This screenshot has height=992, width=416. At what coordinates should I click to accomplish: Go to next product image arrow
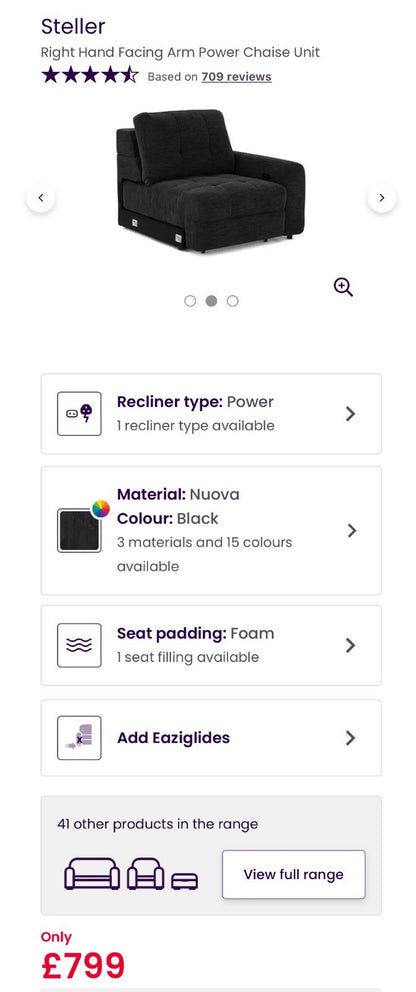(382, 198)
